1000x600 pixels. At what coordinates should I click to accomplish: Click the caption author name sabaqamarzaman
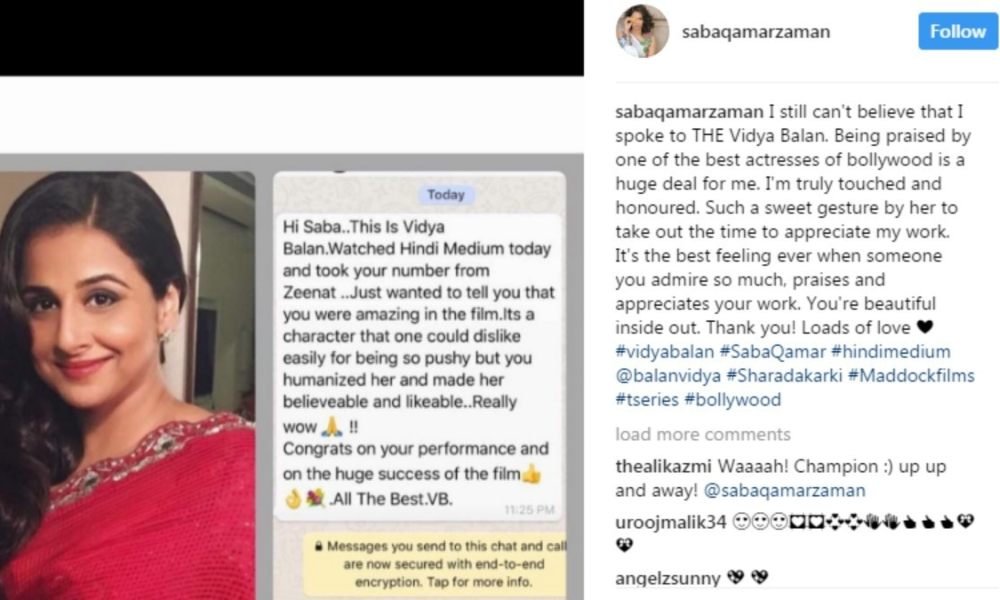(689, 112)
